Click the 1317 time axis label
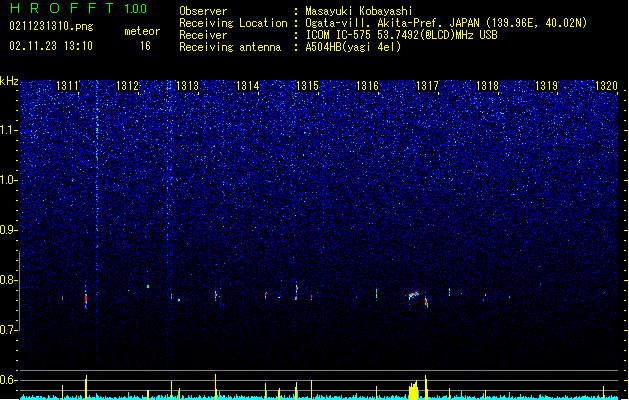This screenshot has height=400, width=629. pos(428,86)
